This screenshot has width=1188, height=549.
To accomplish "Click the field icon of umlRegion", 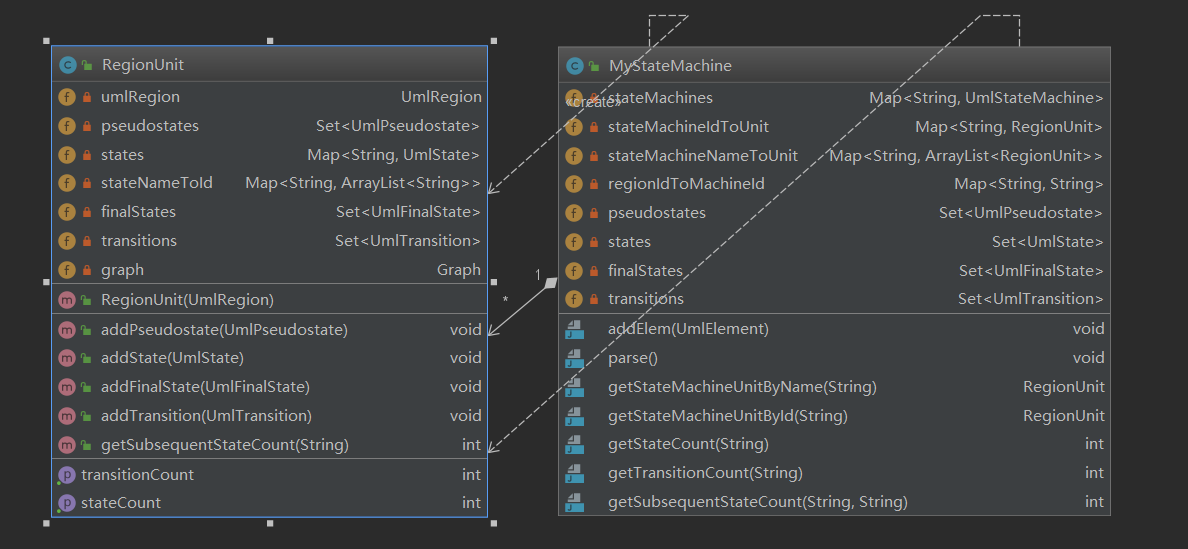I will tap(67, 97).
